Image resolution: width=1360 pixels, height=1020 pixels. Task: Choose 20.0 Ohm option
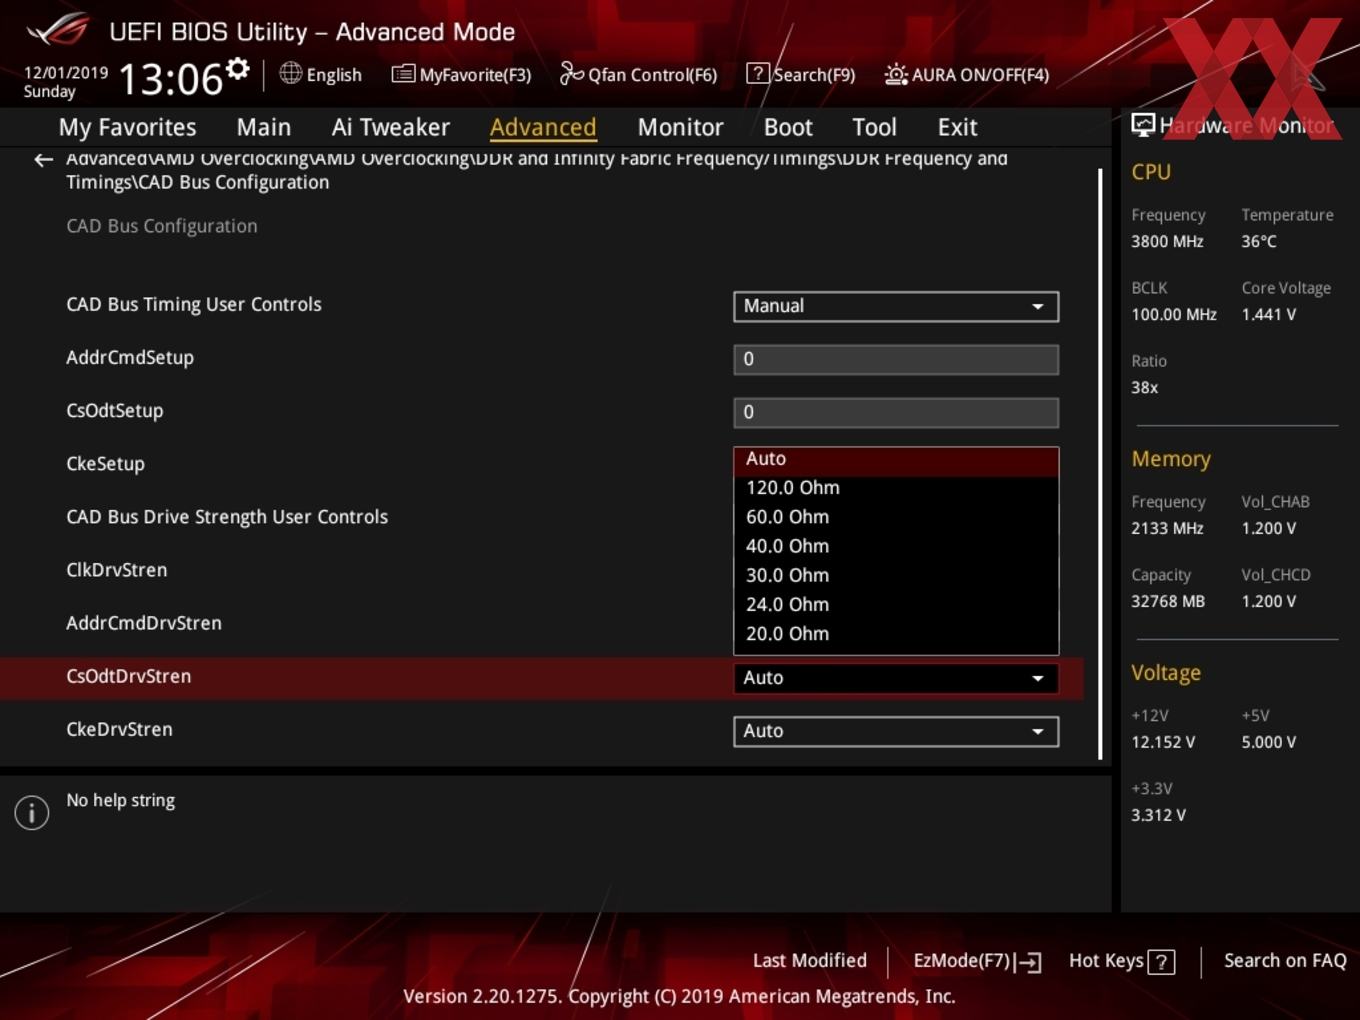click(x=896, y=633)
